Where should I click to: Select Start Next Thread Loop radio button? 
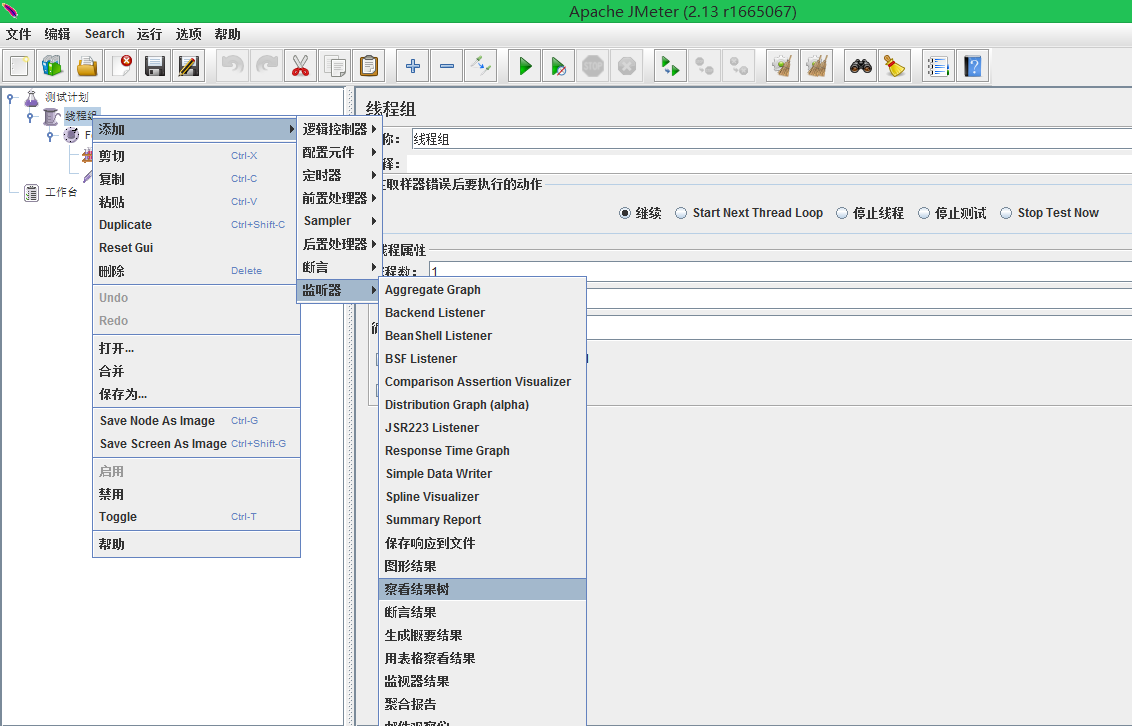(x=681, y=213)
